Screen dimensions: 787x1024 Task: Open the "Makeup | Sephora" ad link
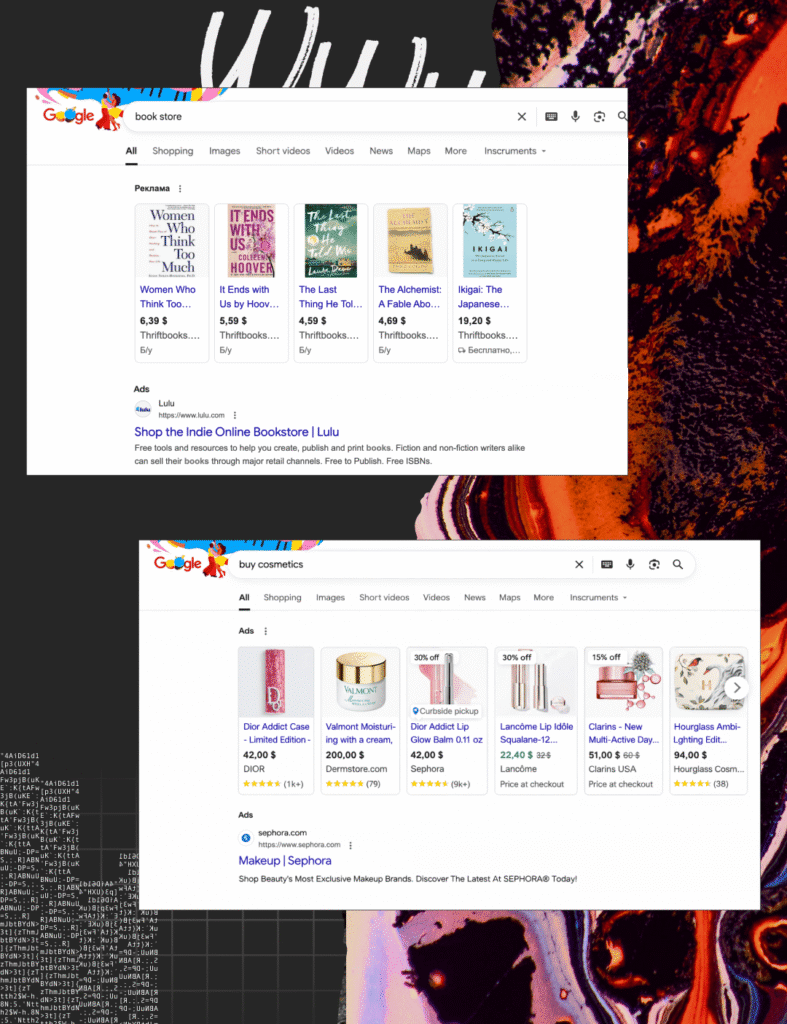point(284,861)
